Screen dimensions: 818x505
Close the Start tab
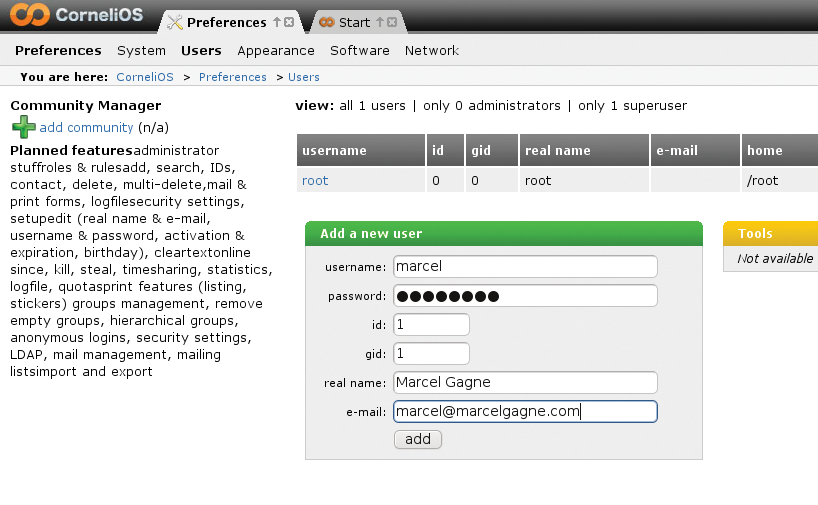click(x=392, y=22)
